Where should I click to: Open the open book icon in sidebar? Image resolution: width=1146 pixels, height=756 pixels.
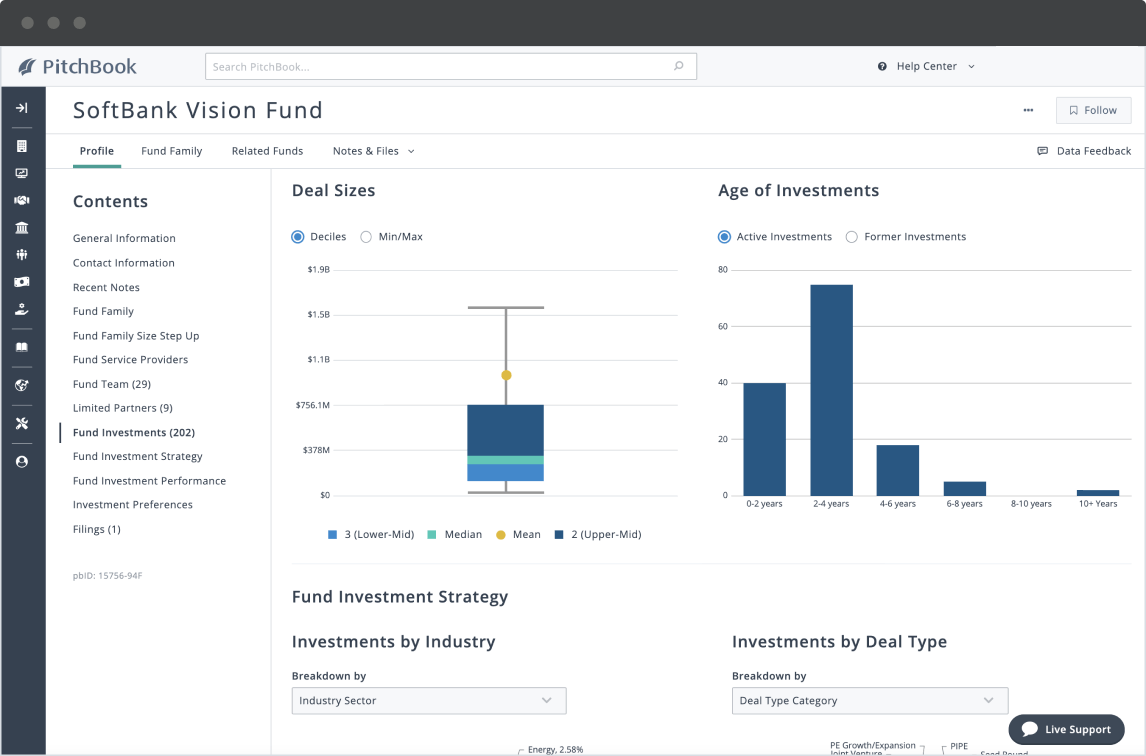coord(22,347)
